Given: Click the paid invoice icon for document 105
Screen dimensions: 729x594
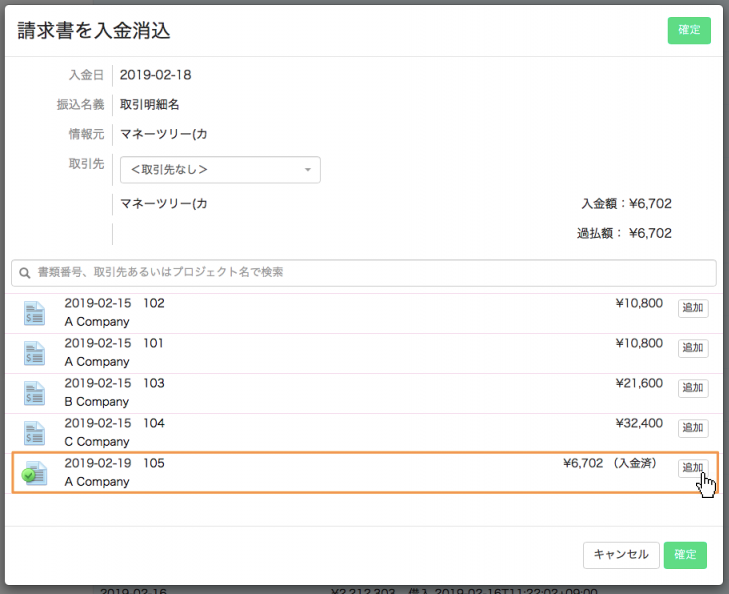Looking at the screenshot, I should (x=34, y=473).
